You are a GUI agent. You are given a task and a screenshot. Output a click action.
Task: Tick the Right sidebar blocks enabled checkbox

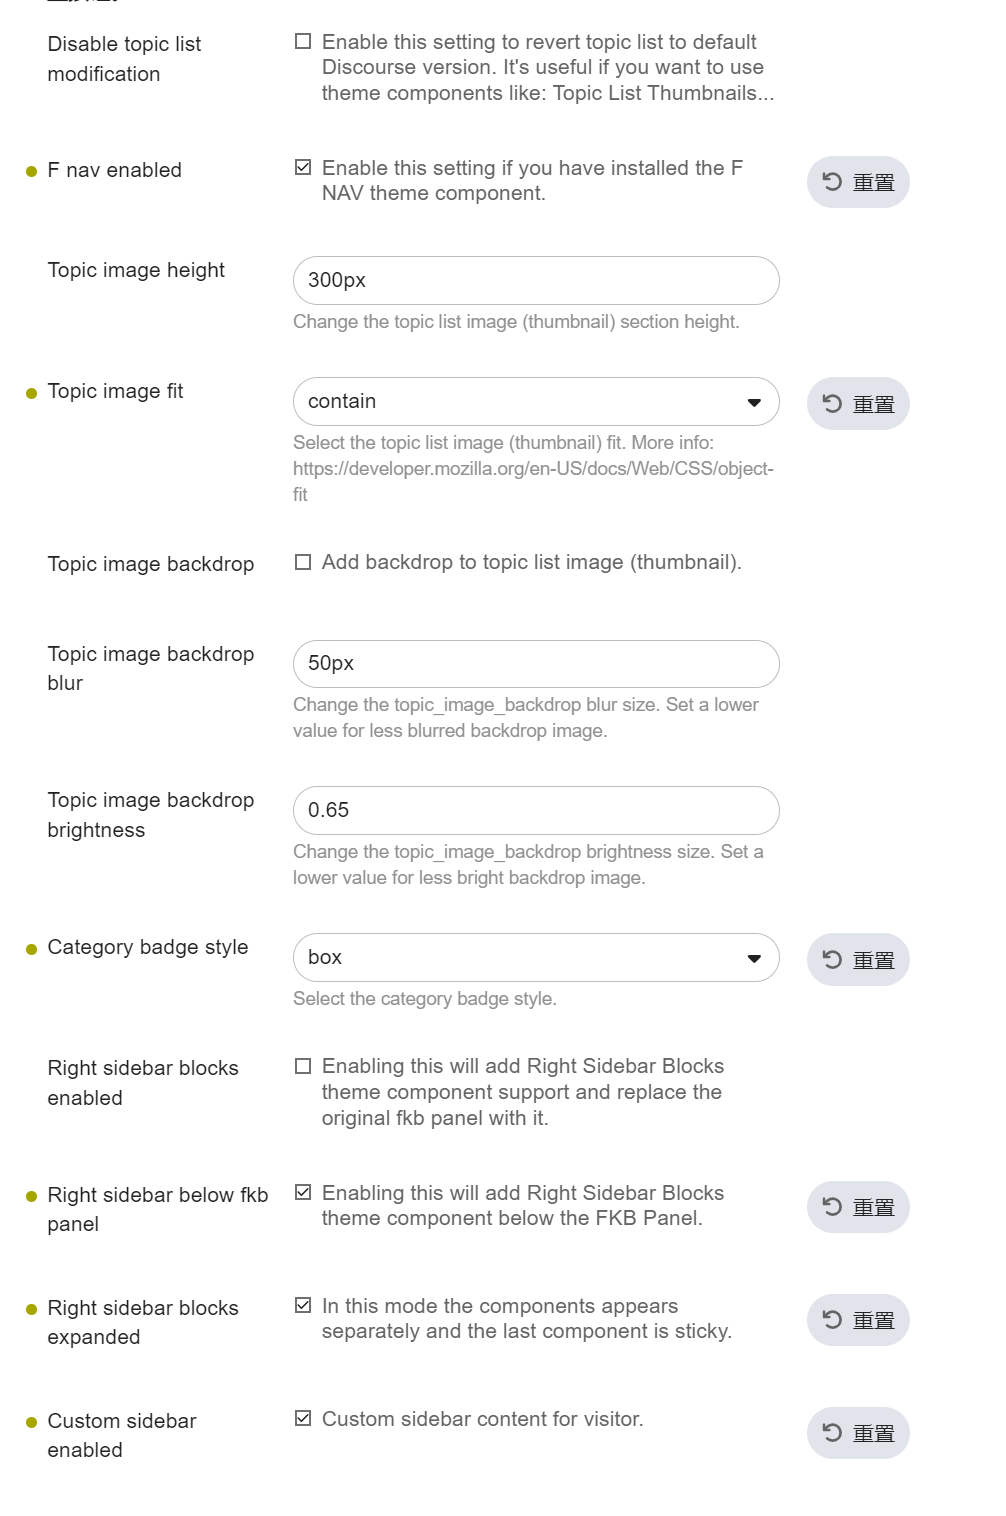(x=303, y=1066)
